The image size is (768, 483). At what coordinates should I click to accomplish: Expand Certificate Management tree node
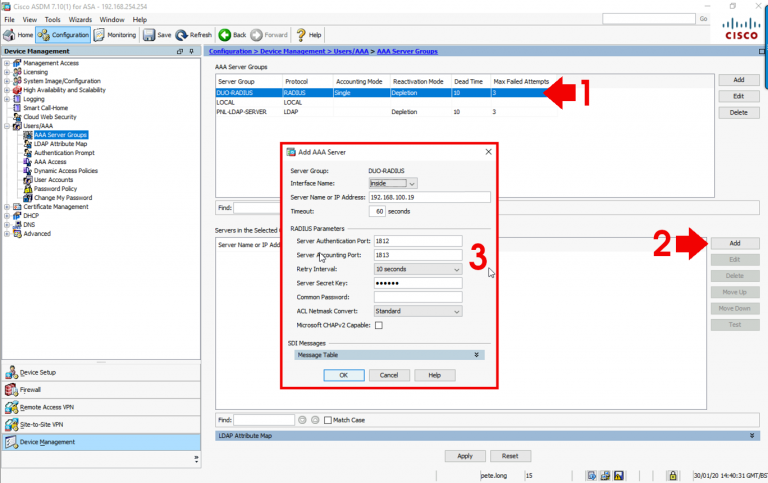[7, 207]
